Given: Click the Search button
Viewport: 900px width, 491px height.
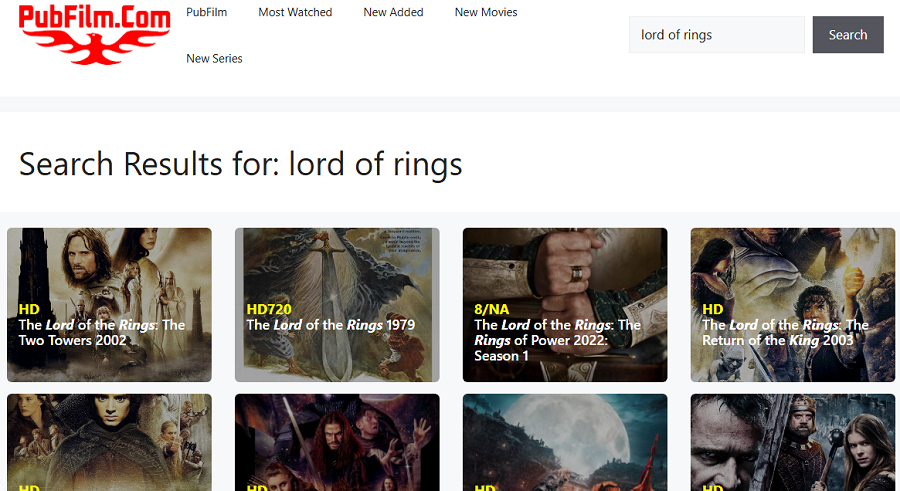Looking at the screenshot, I should [848, 34].
